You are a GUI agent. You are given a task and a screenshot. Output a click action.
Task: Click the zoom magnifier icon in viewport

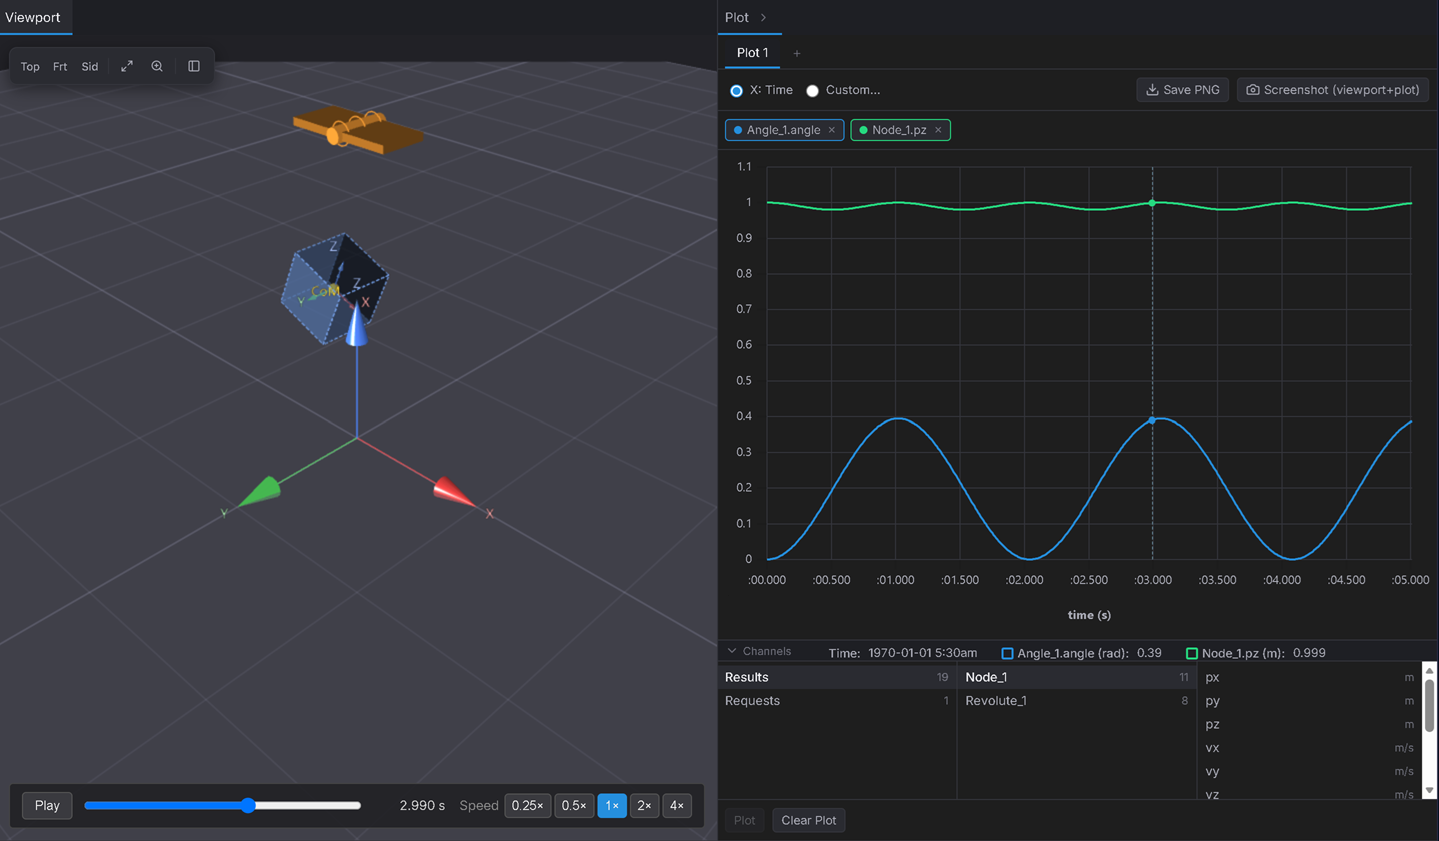click(157, 66)
